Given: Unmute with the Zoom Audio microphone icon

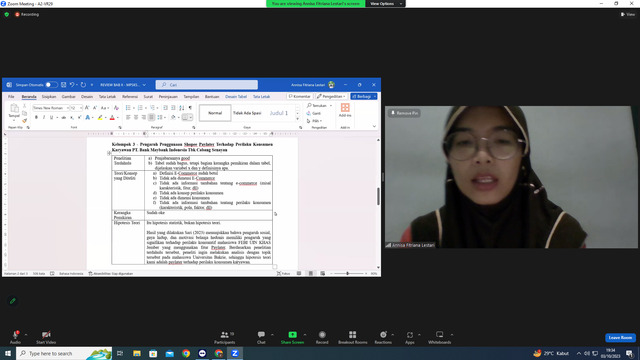Looking at the screenshot, I should [x=15, y=335].
